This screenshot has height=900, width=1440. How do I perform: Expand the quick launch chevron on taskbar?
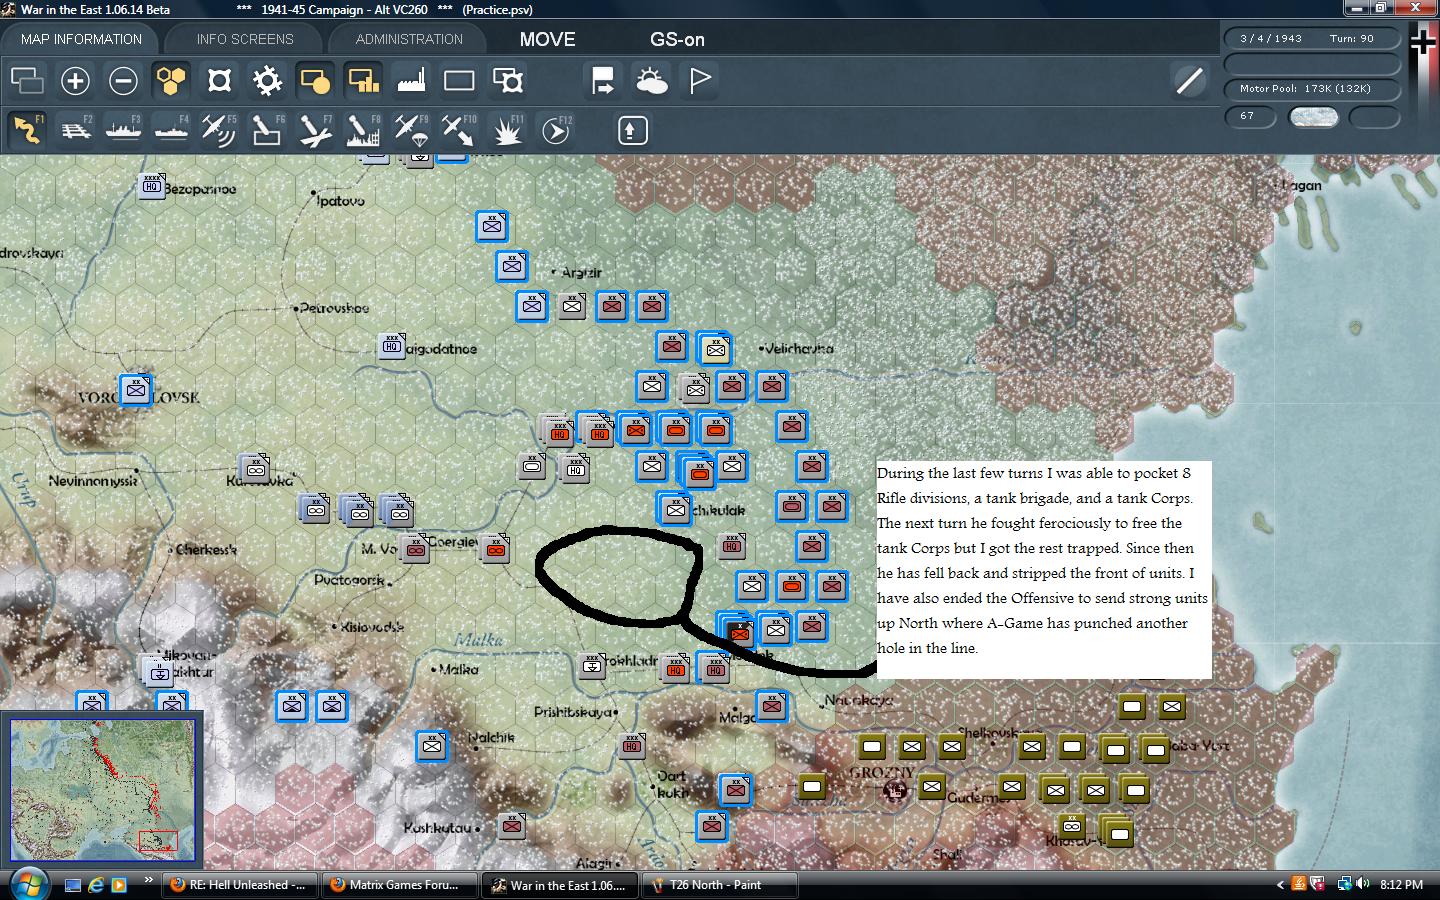149,880
